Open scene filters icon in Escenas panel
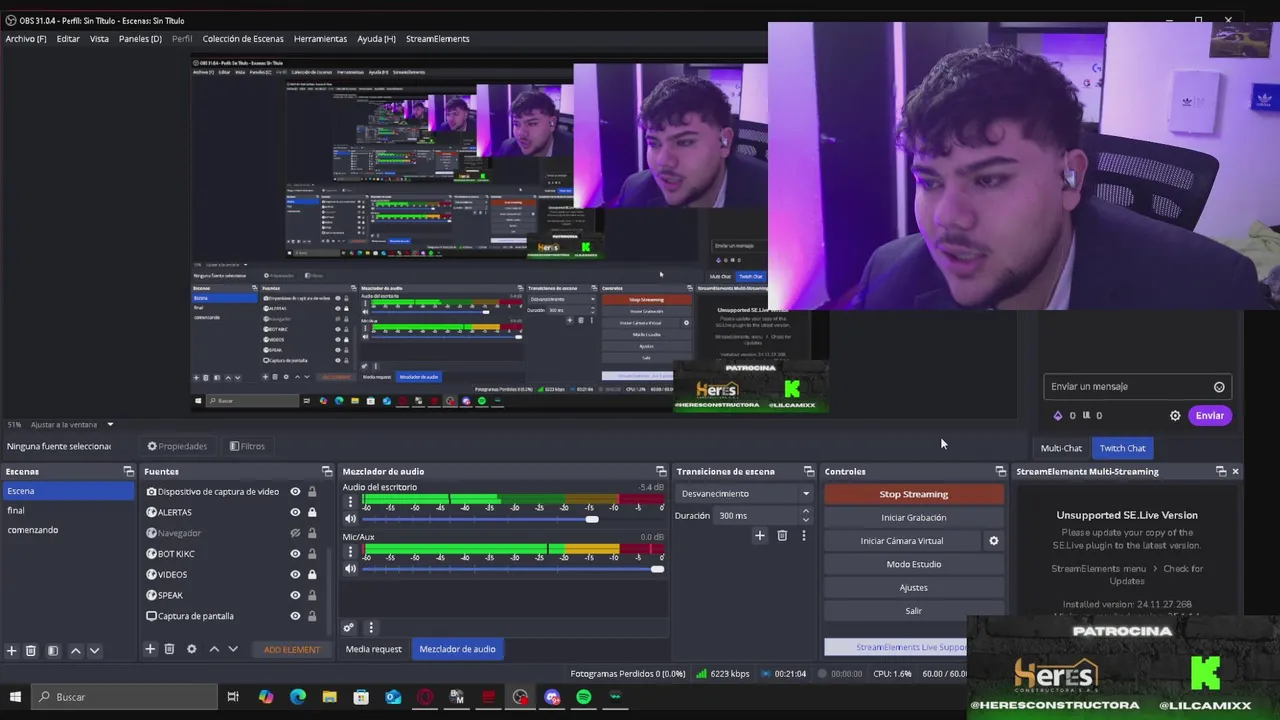 point(53,650)
